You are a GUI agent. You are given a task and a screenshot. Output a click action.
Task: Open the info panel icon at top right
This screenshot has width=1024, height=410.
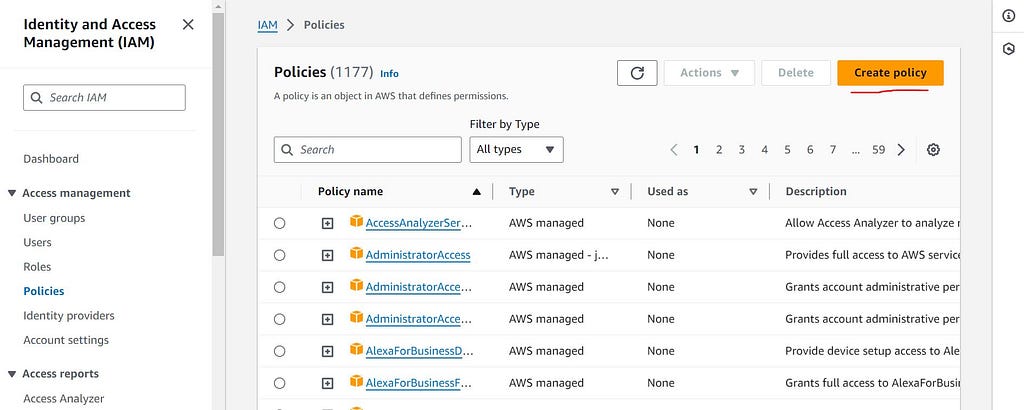(x=1009, y=16)
